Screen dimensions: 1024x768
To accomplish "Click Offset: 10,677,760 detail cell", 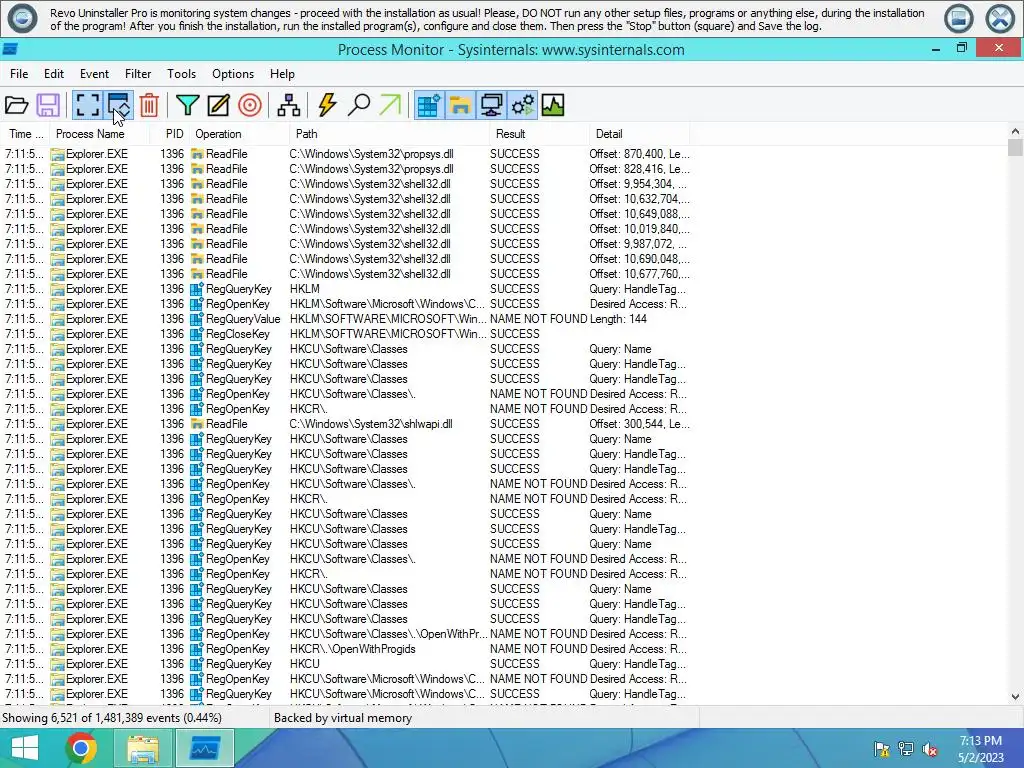I will pos(639,274).
